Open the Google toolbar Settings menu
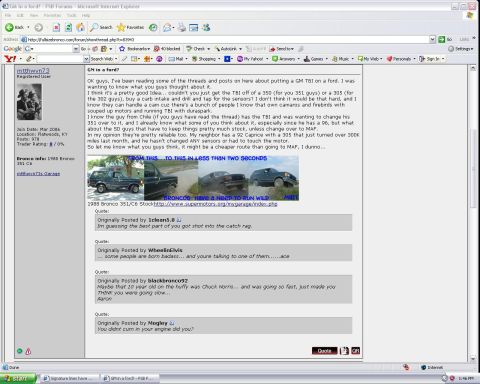This screenshot has width=480, height=384. pyautogui.click(x=461, y=49)
